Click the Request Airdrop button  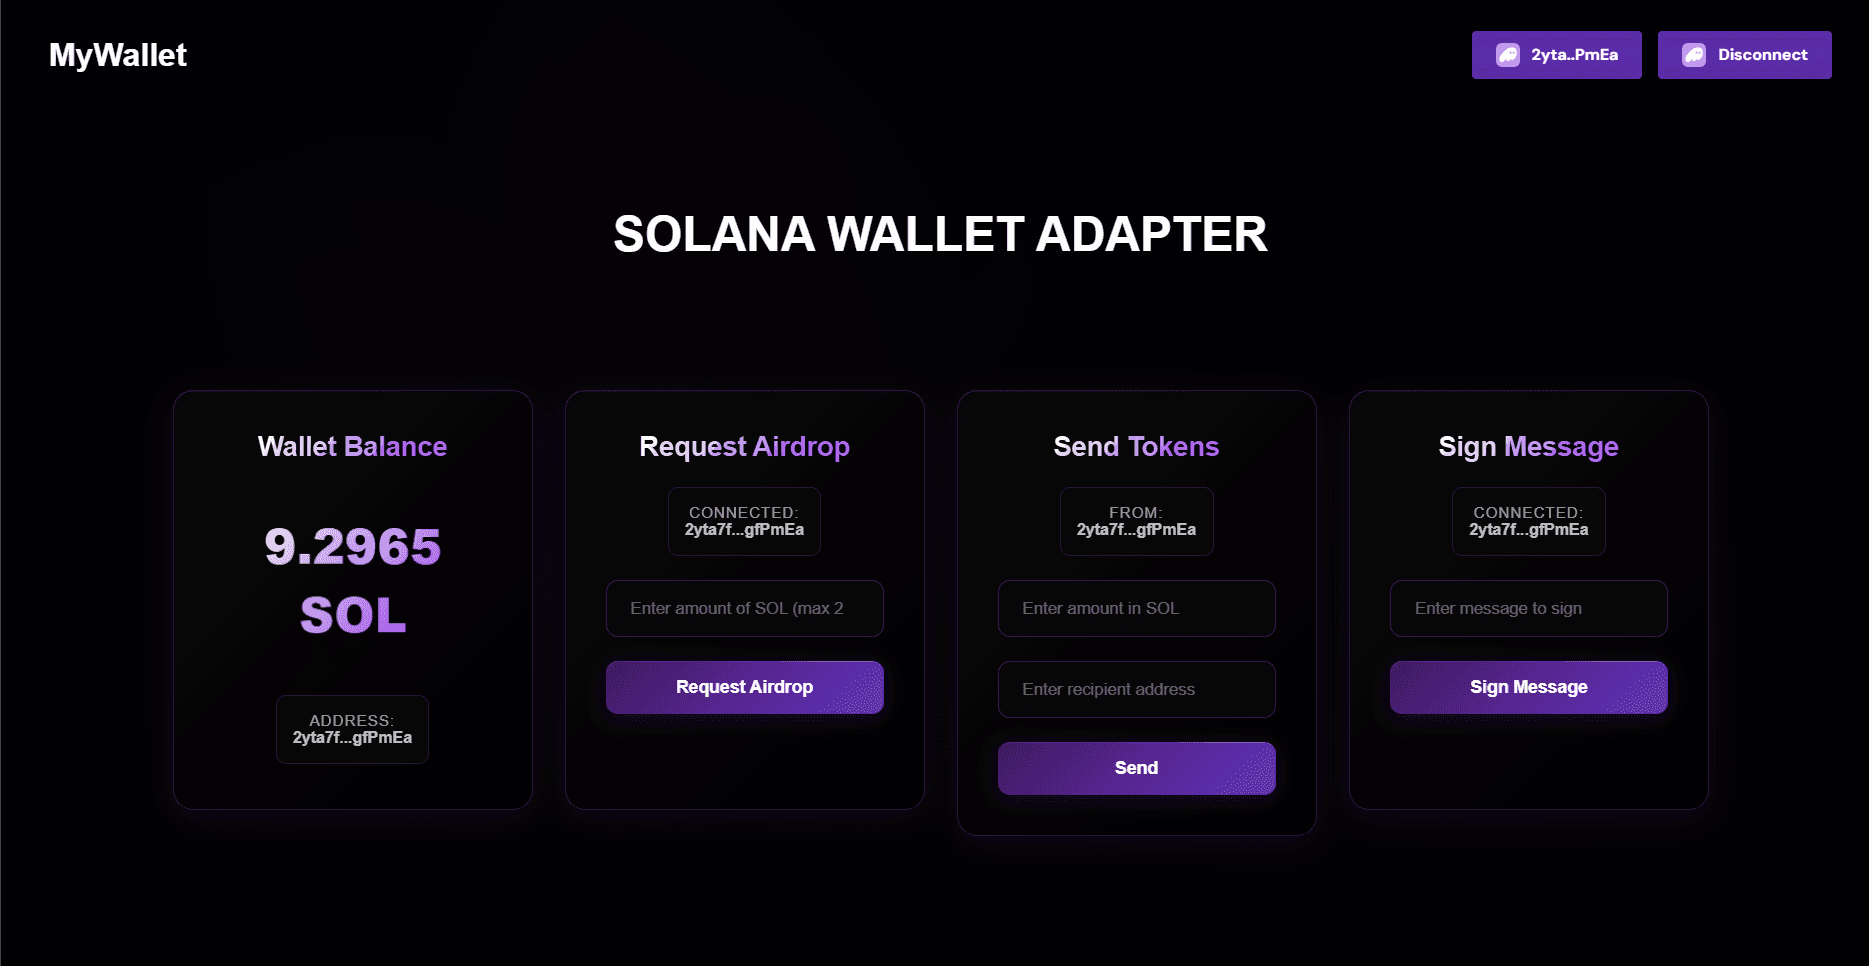(x=744, y=687)
